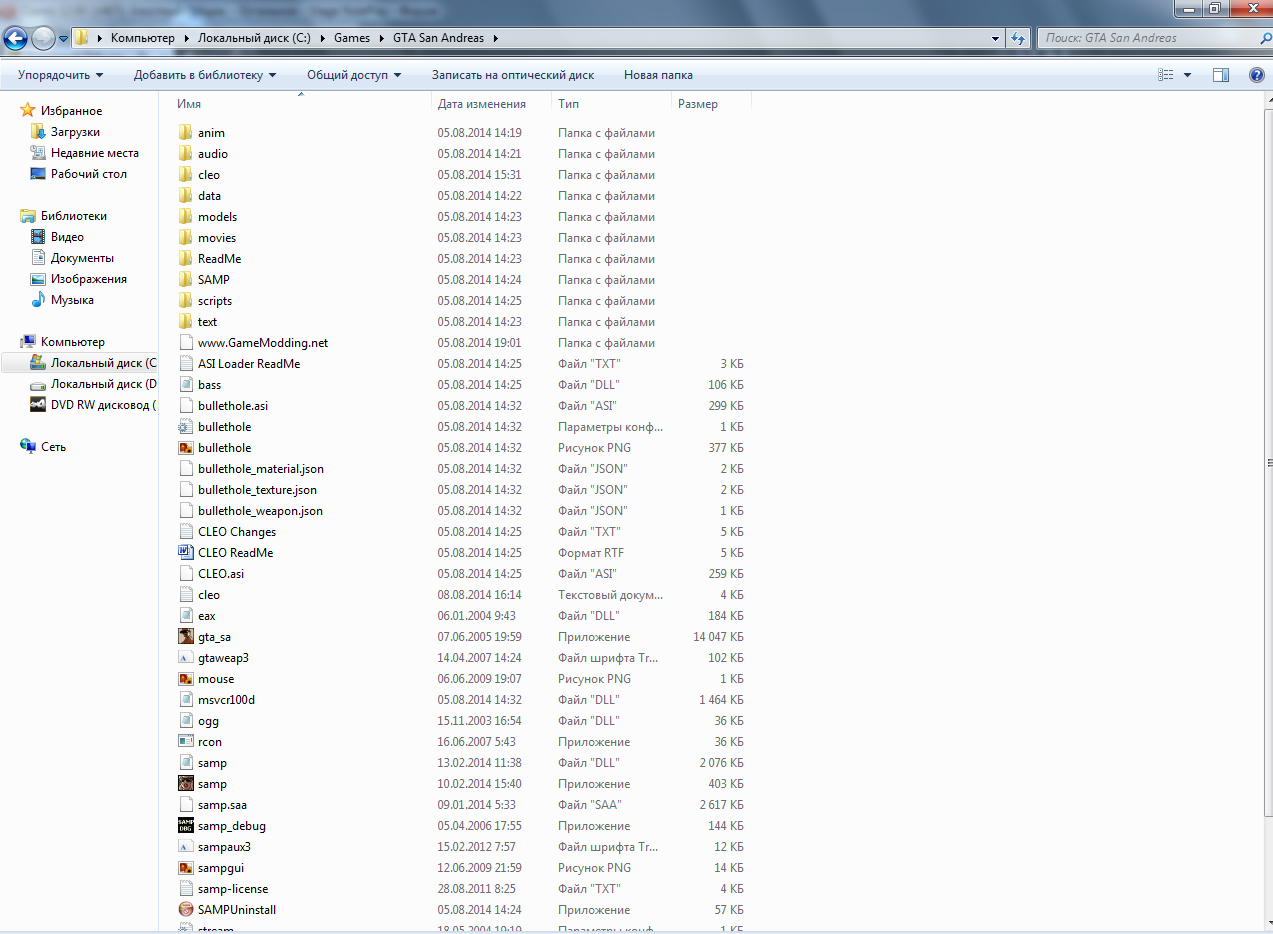Click the Back navigation arrow button
Screen dimensions: 1273x934
[15, 38]
